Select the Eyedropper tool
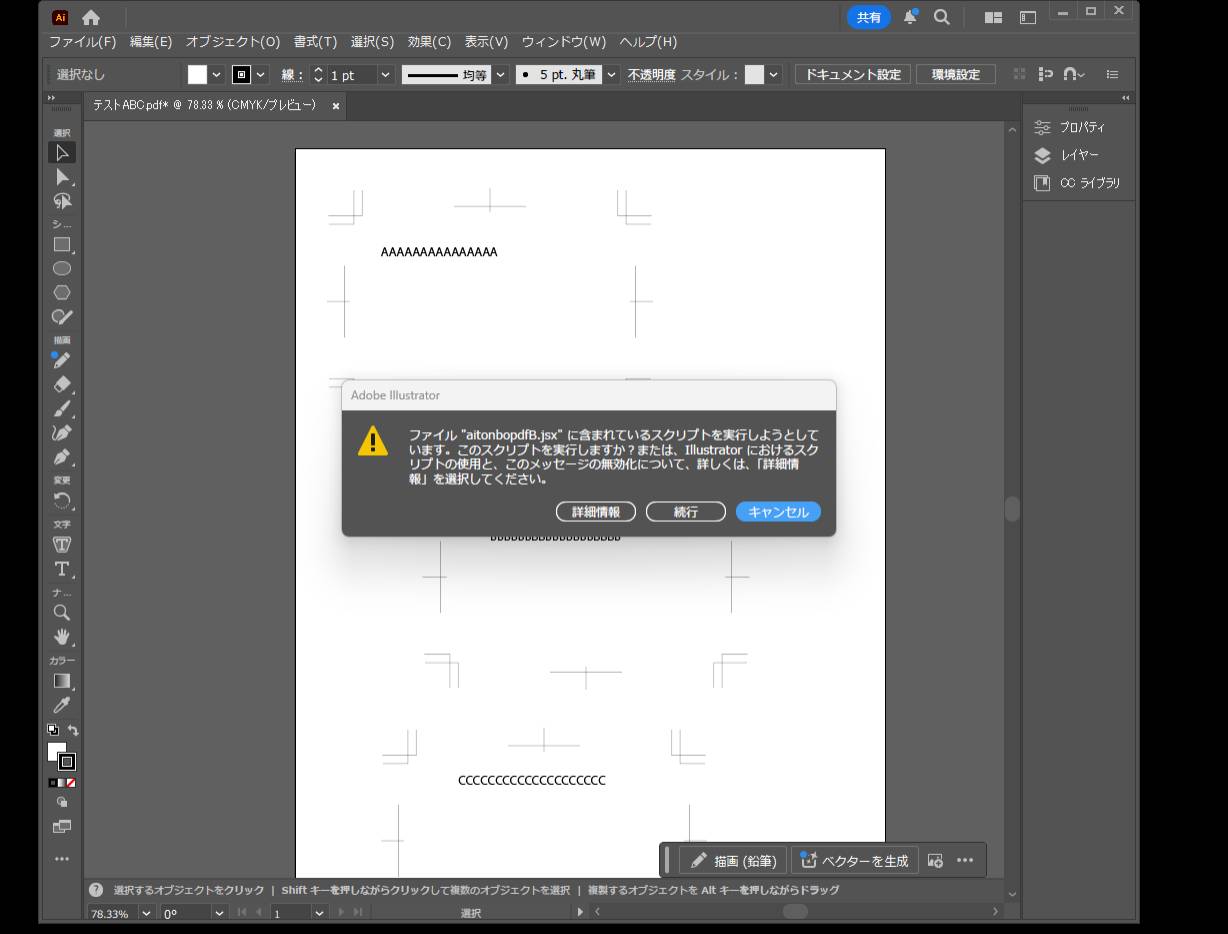The width and height of the screenshot is (1228, 934). (x=62, y=705)
